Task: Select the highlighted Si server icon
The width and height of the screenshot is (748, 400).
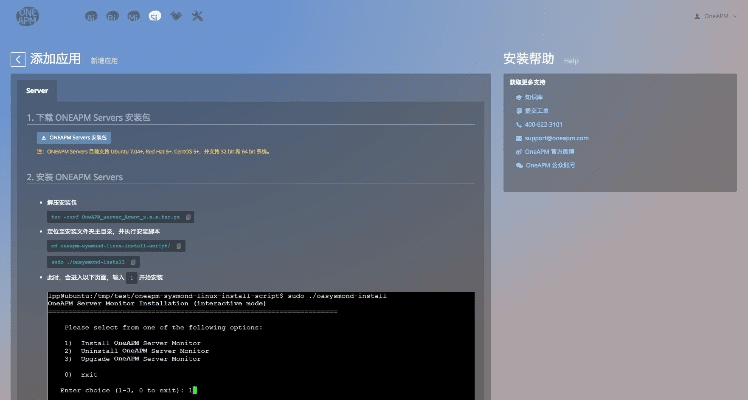Action: click(154, 17)
